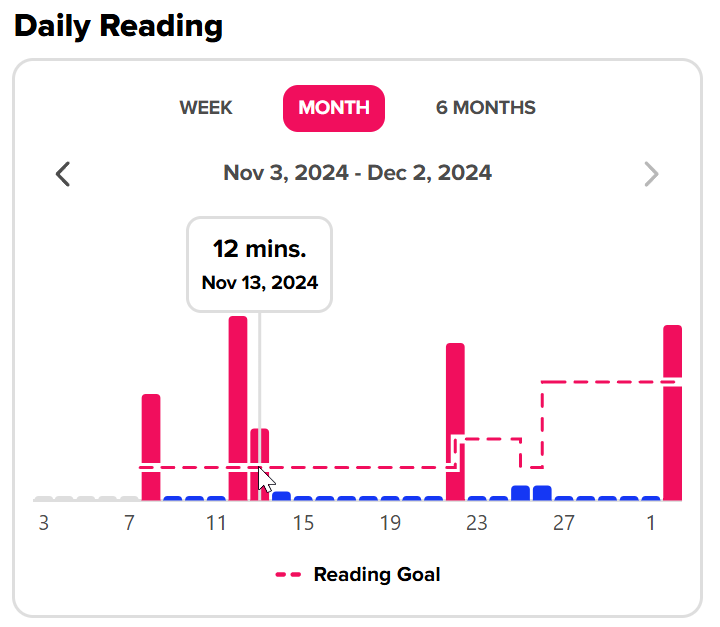The width and height of the screenshot is (720, 627).
Task: Click the date range Nov 3 - Dec 2 label
Action: click(x=357, y=173)
